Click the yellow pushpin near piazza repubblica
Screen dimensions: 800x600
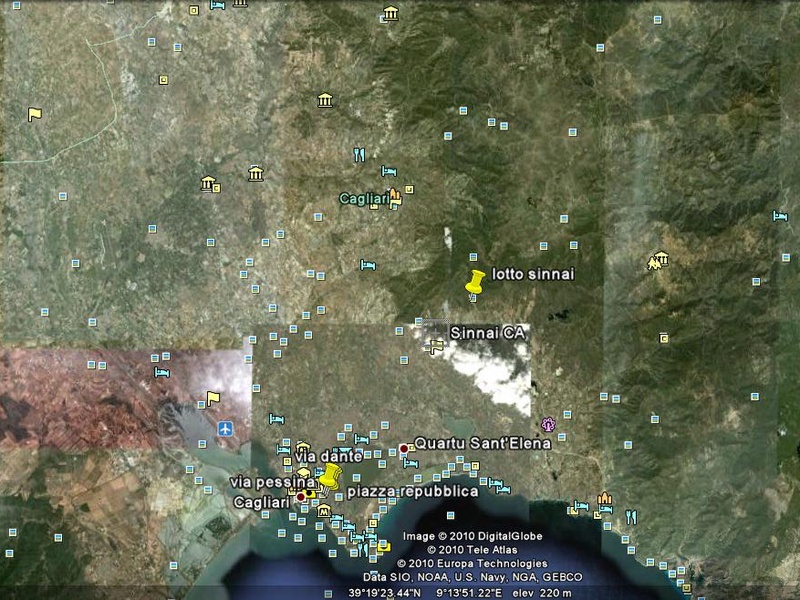[330, 476]
